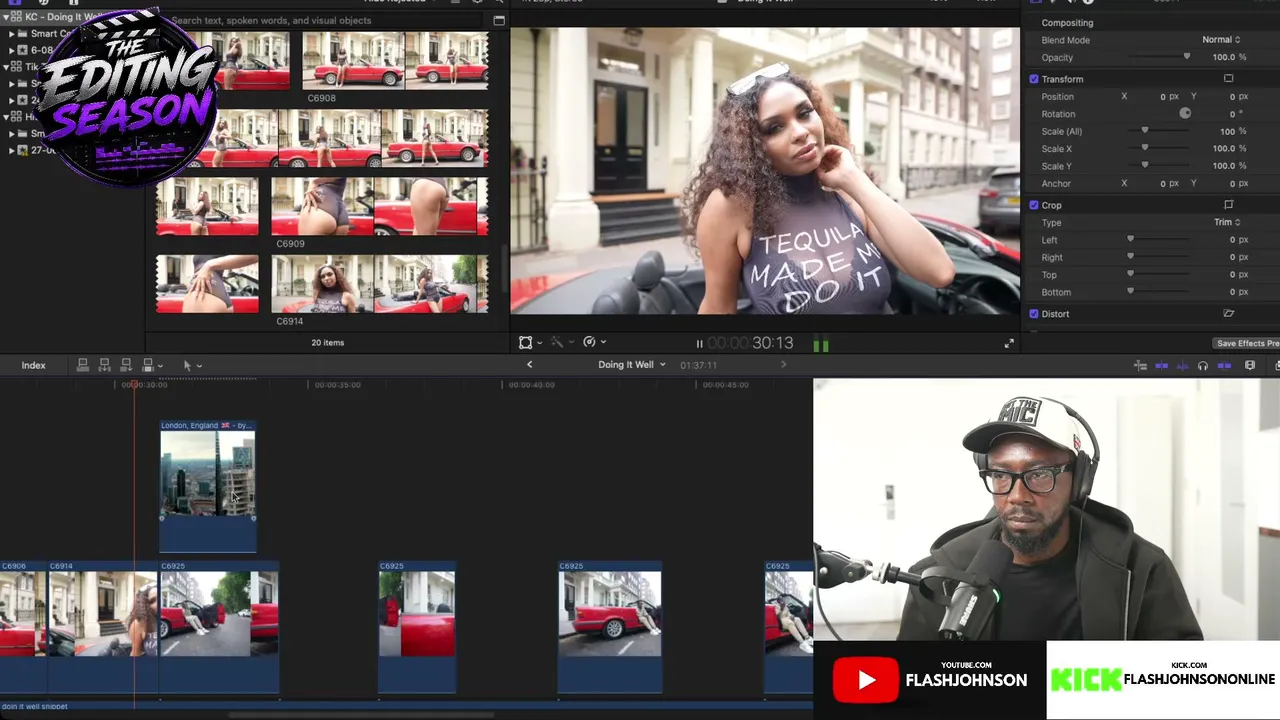Adjust the Crop Top slider
Image resolution: width=1280 pixels, height=720 pixels.
click(1131, 275)
